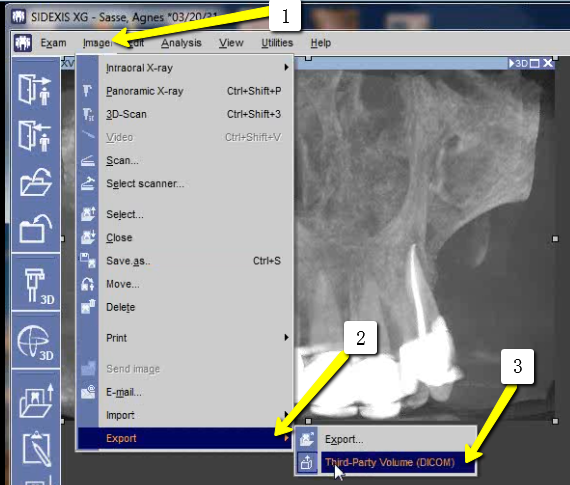Click the Third-Party Volume export icon

307,462
